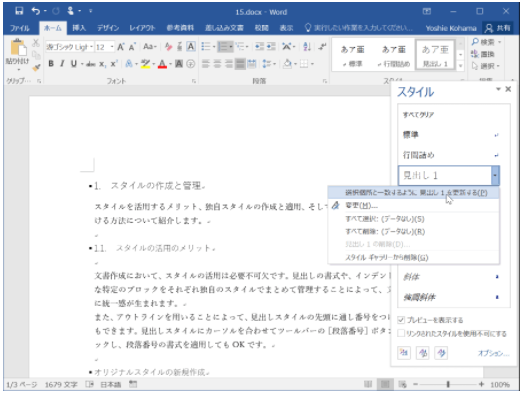Open Manage Styles in Styles pane

pos(441,353)
